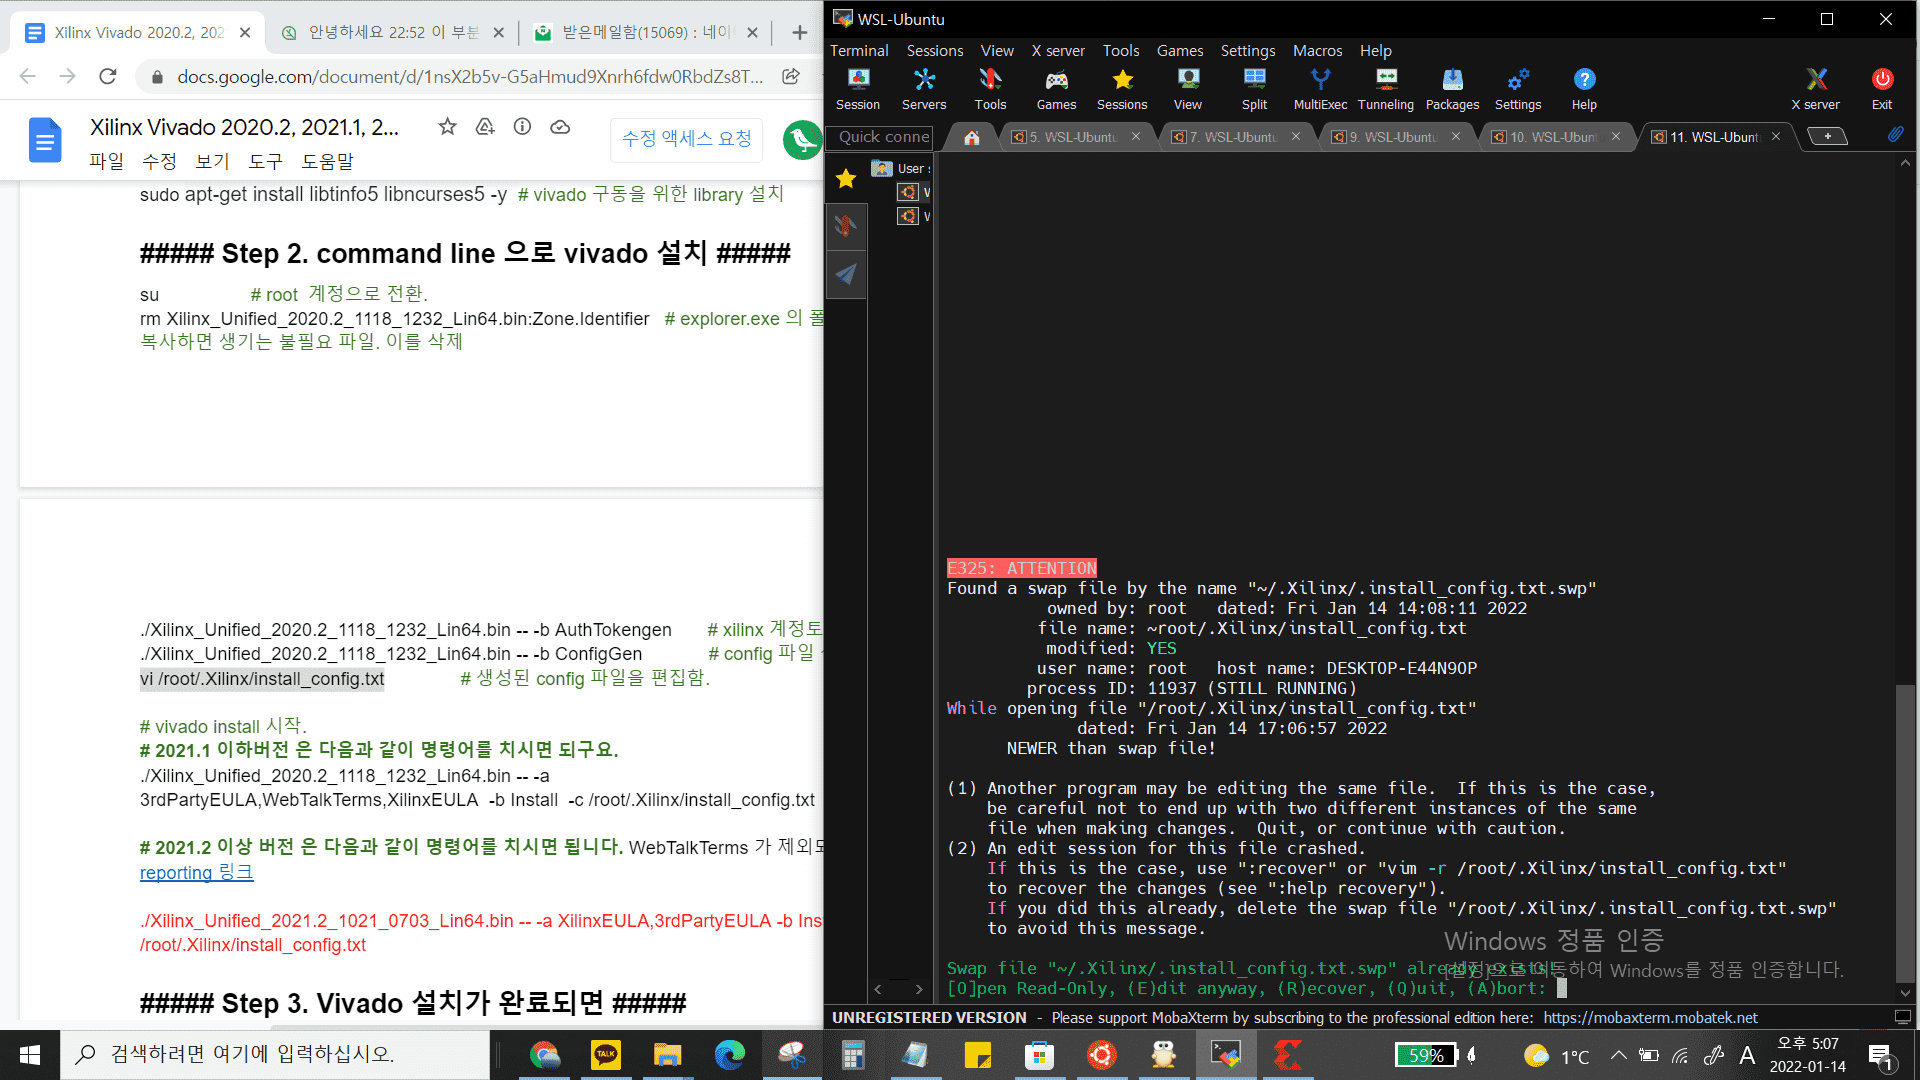The height and width of the screenshot is (1080, 1920).
Task: Click the 수정 액세스 요청 button
Action: click(686, 138)
